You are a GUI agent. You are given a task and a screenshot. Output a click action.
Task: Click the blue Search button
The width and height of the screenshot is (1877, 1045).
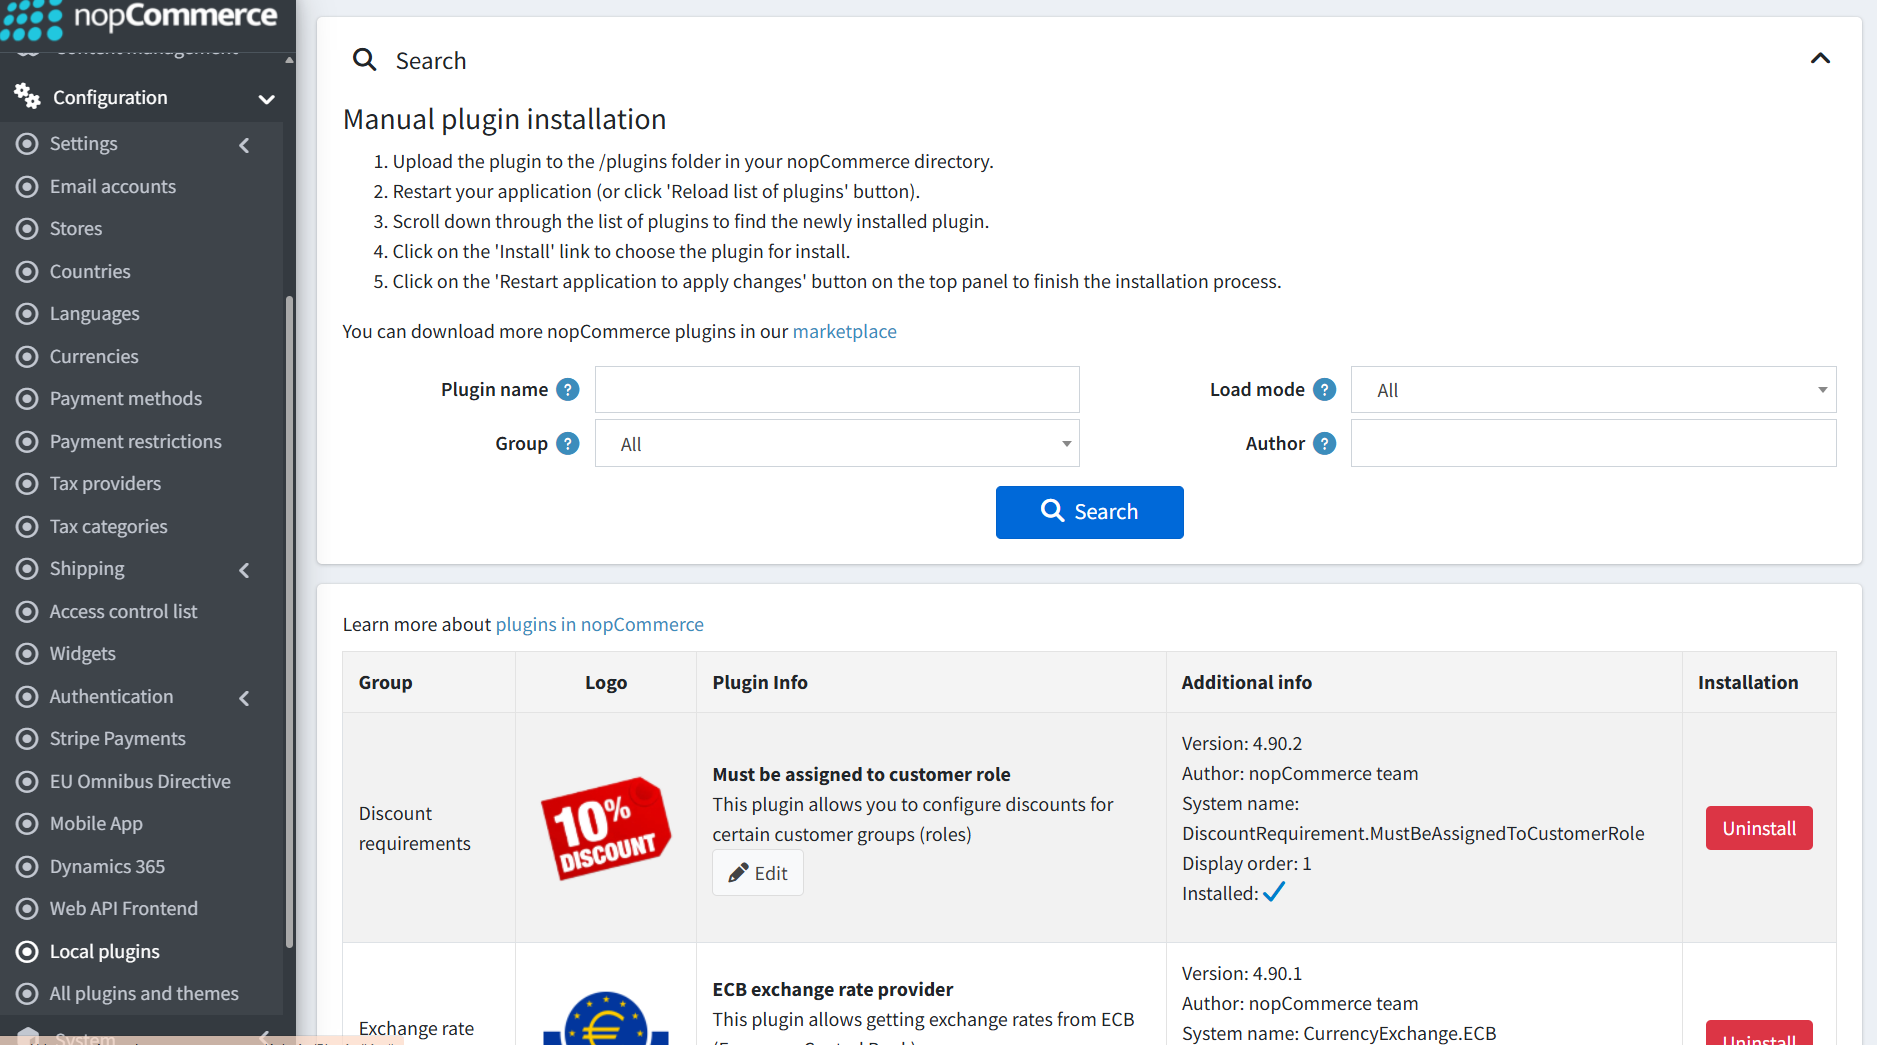click(1089, 512)
